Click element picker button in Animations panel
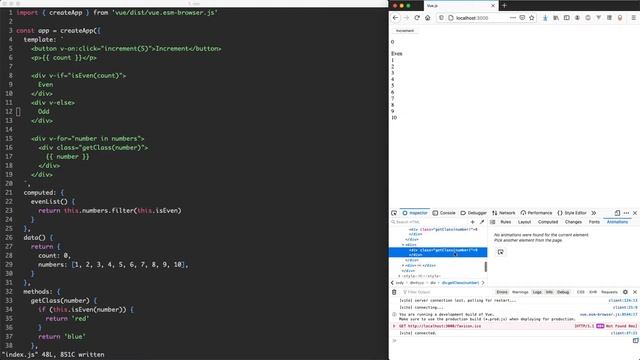640x360 pixels. 500,252
